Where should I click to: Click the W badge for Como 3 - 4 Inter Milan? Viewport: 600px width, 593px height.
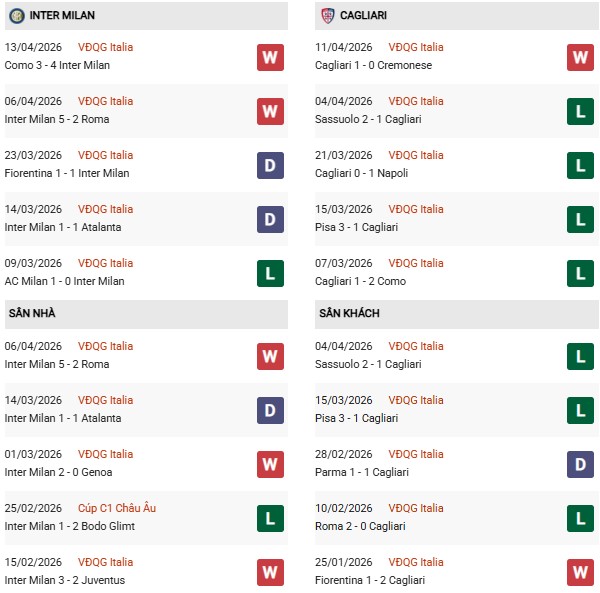click(x=270, y=57)
